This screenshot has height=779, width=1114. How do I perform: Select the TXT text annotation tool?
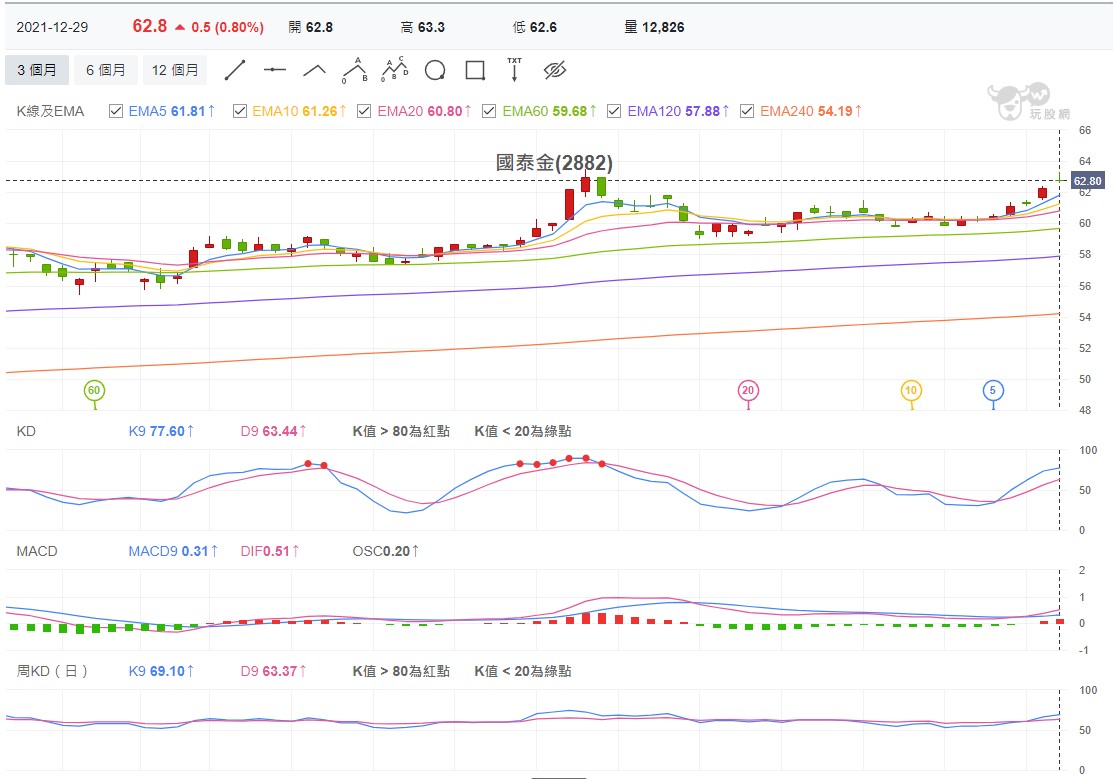click(x=514, y=70)
